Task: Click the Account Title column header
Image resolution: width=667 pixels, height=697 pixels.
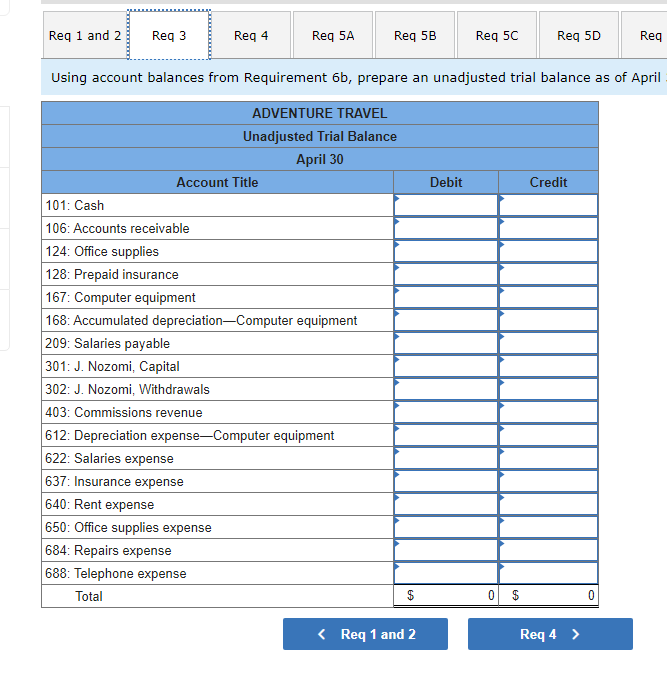Action: [x=217, y=182]
